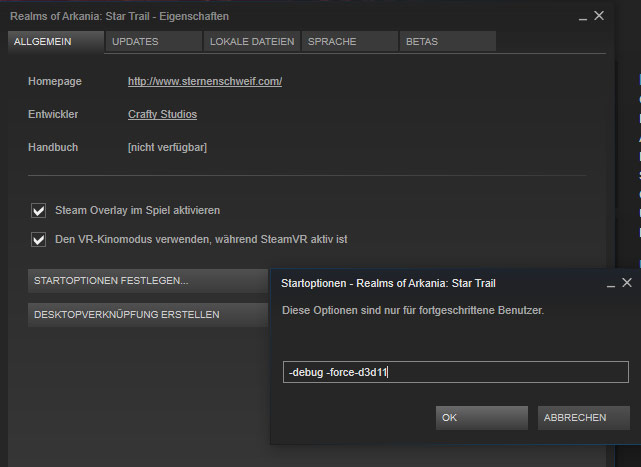Confirm launch options with OK
Viewport: 641px width, 467px height.
pyautogui.click(x=482, y=418)
